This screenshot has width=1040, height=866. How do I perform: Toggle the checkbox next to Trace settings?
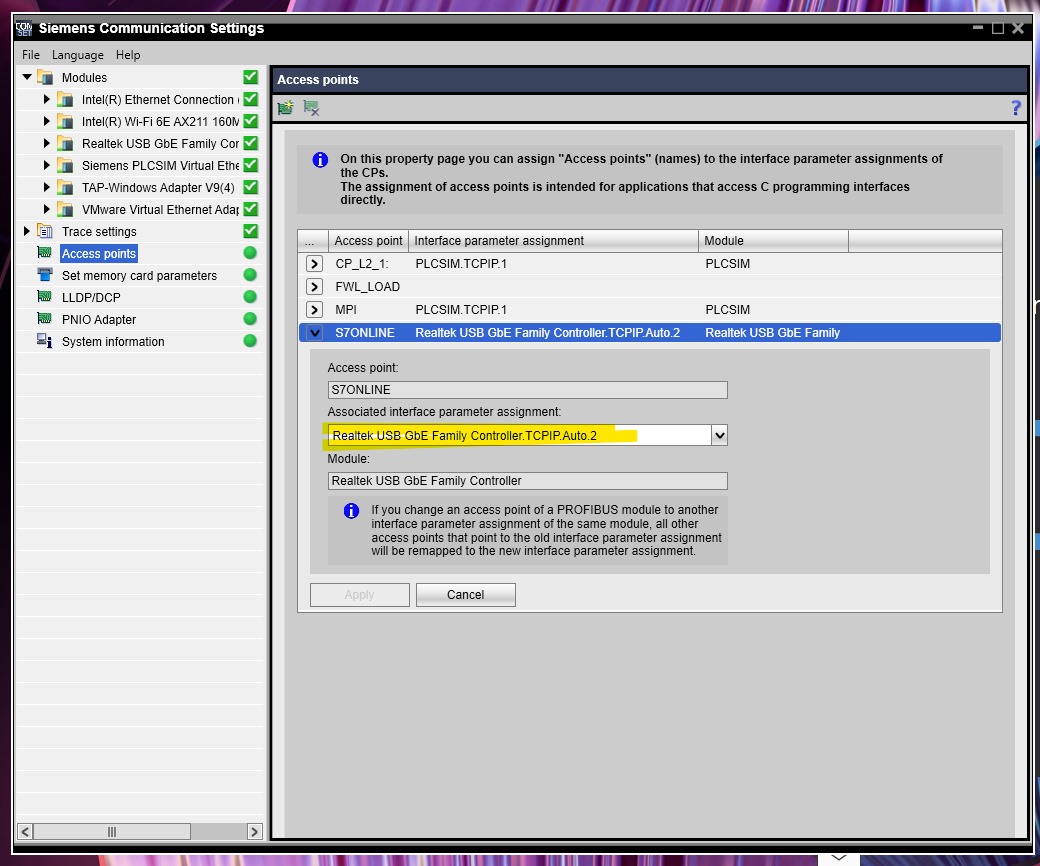(250, 231)
